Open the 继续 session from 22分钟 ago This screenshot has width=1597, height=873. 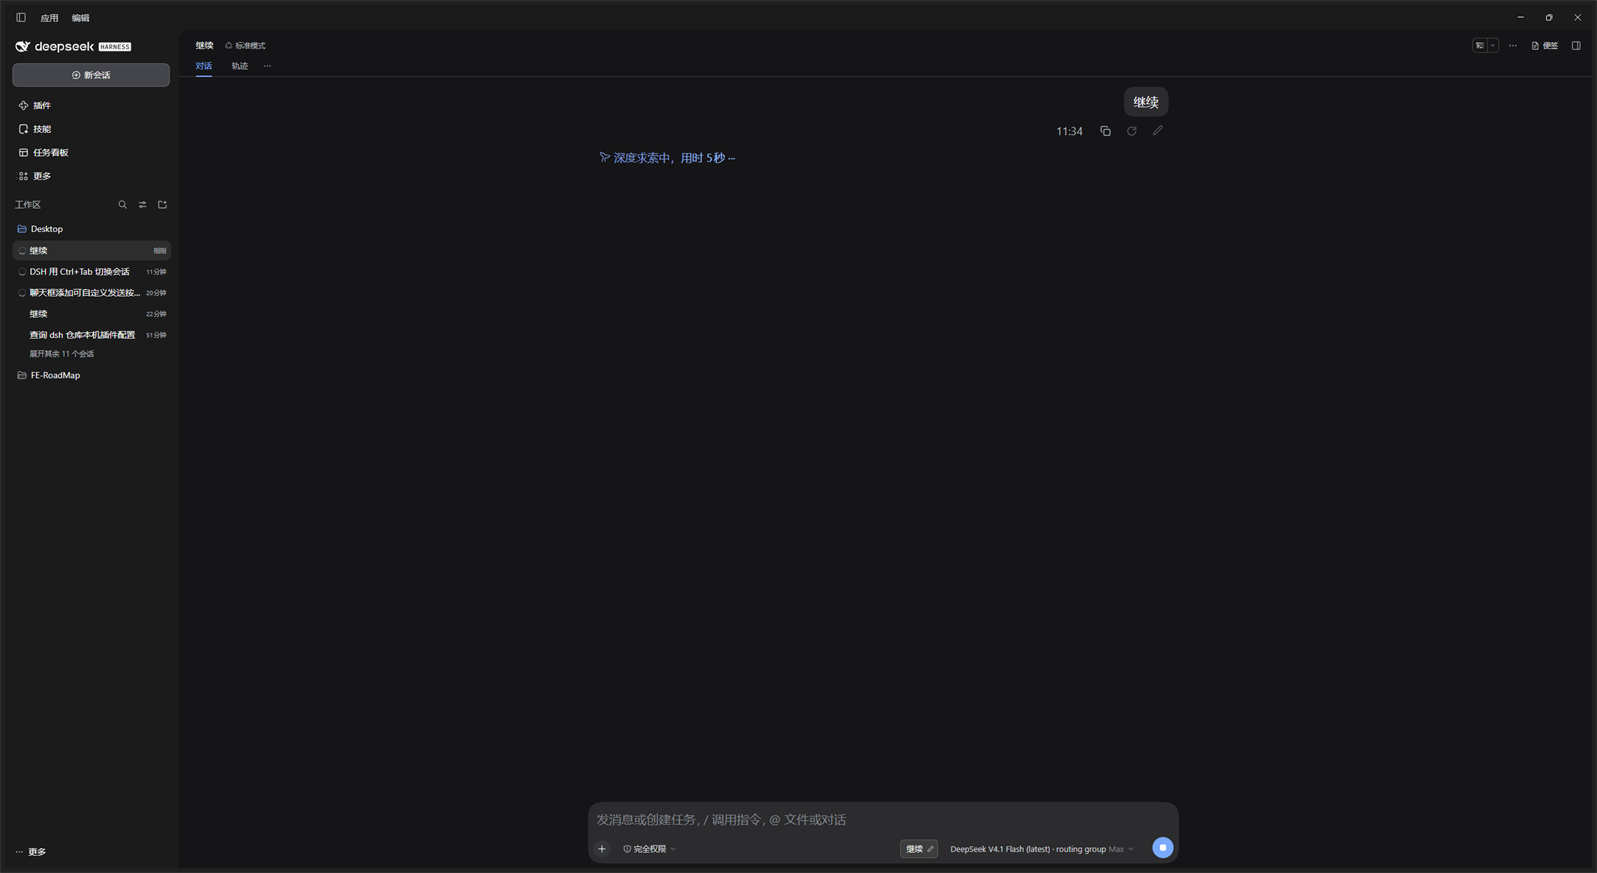coord(91,314)
